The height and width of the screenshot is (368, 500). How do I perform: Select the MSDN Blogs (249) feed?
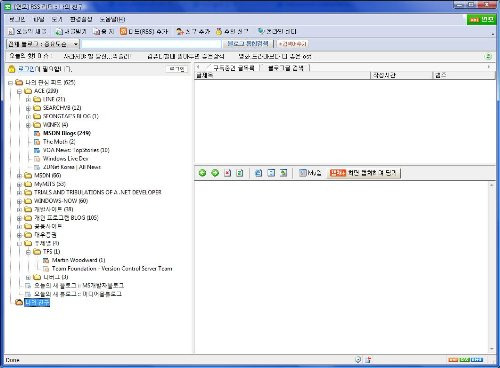[67, 133]
